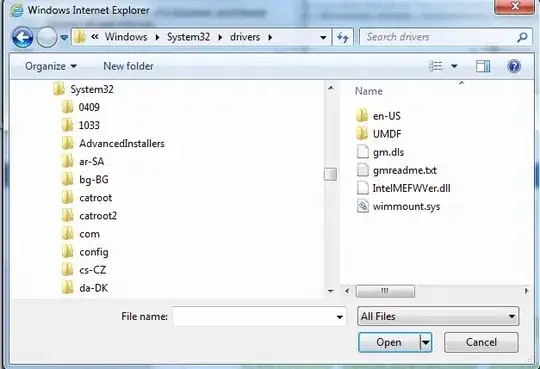This screenshot has height=369, width=540.
Task: Click the change view icon
Action: point(436,66)
